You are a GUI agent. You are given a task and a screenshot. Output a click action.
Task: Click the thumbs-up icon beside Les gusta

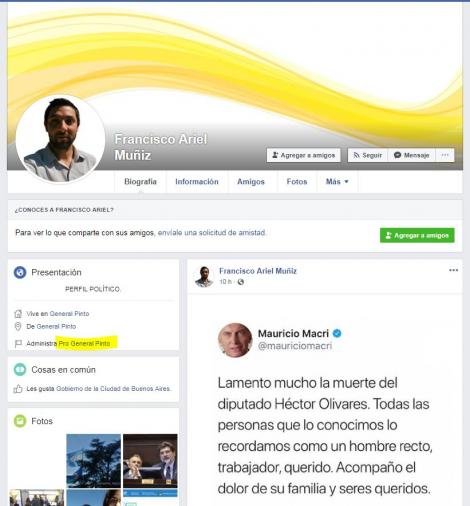tap(18, 389)
